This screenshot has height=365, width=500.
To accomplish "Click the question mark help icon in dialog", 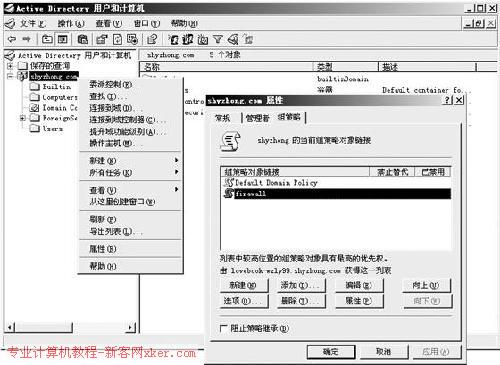I will (448, 100).
